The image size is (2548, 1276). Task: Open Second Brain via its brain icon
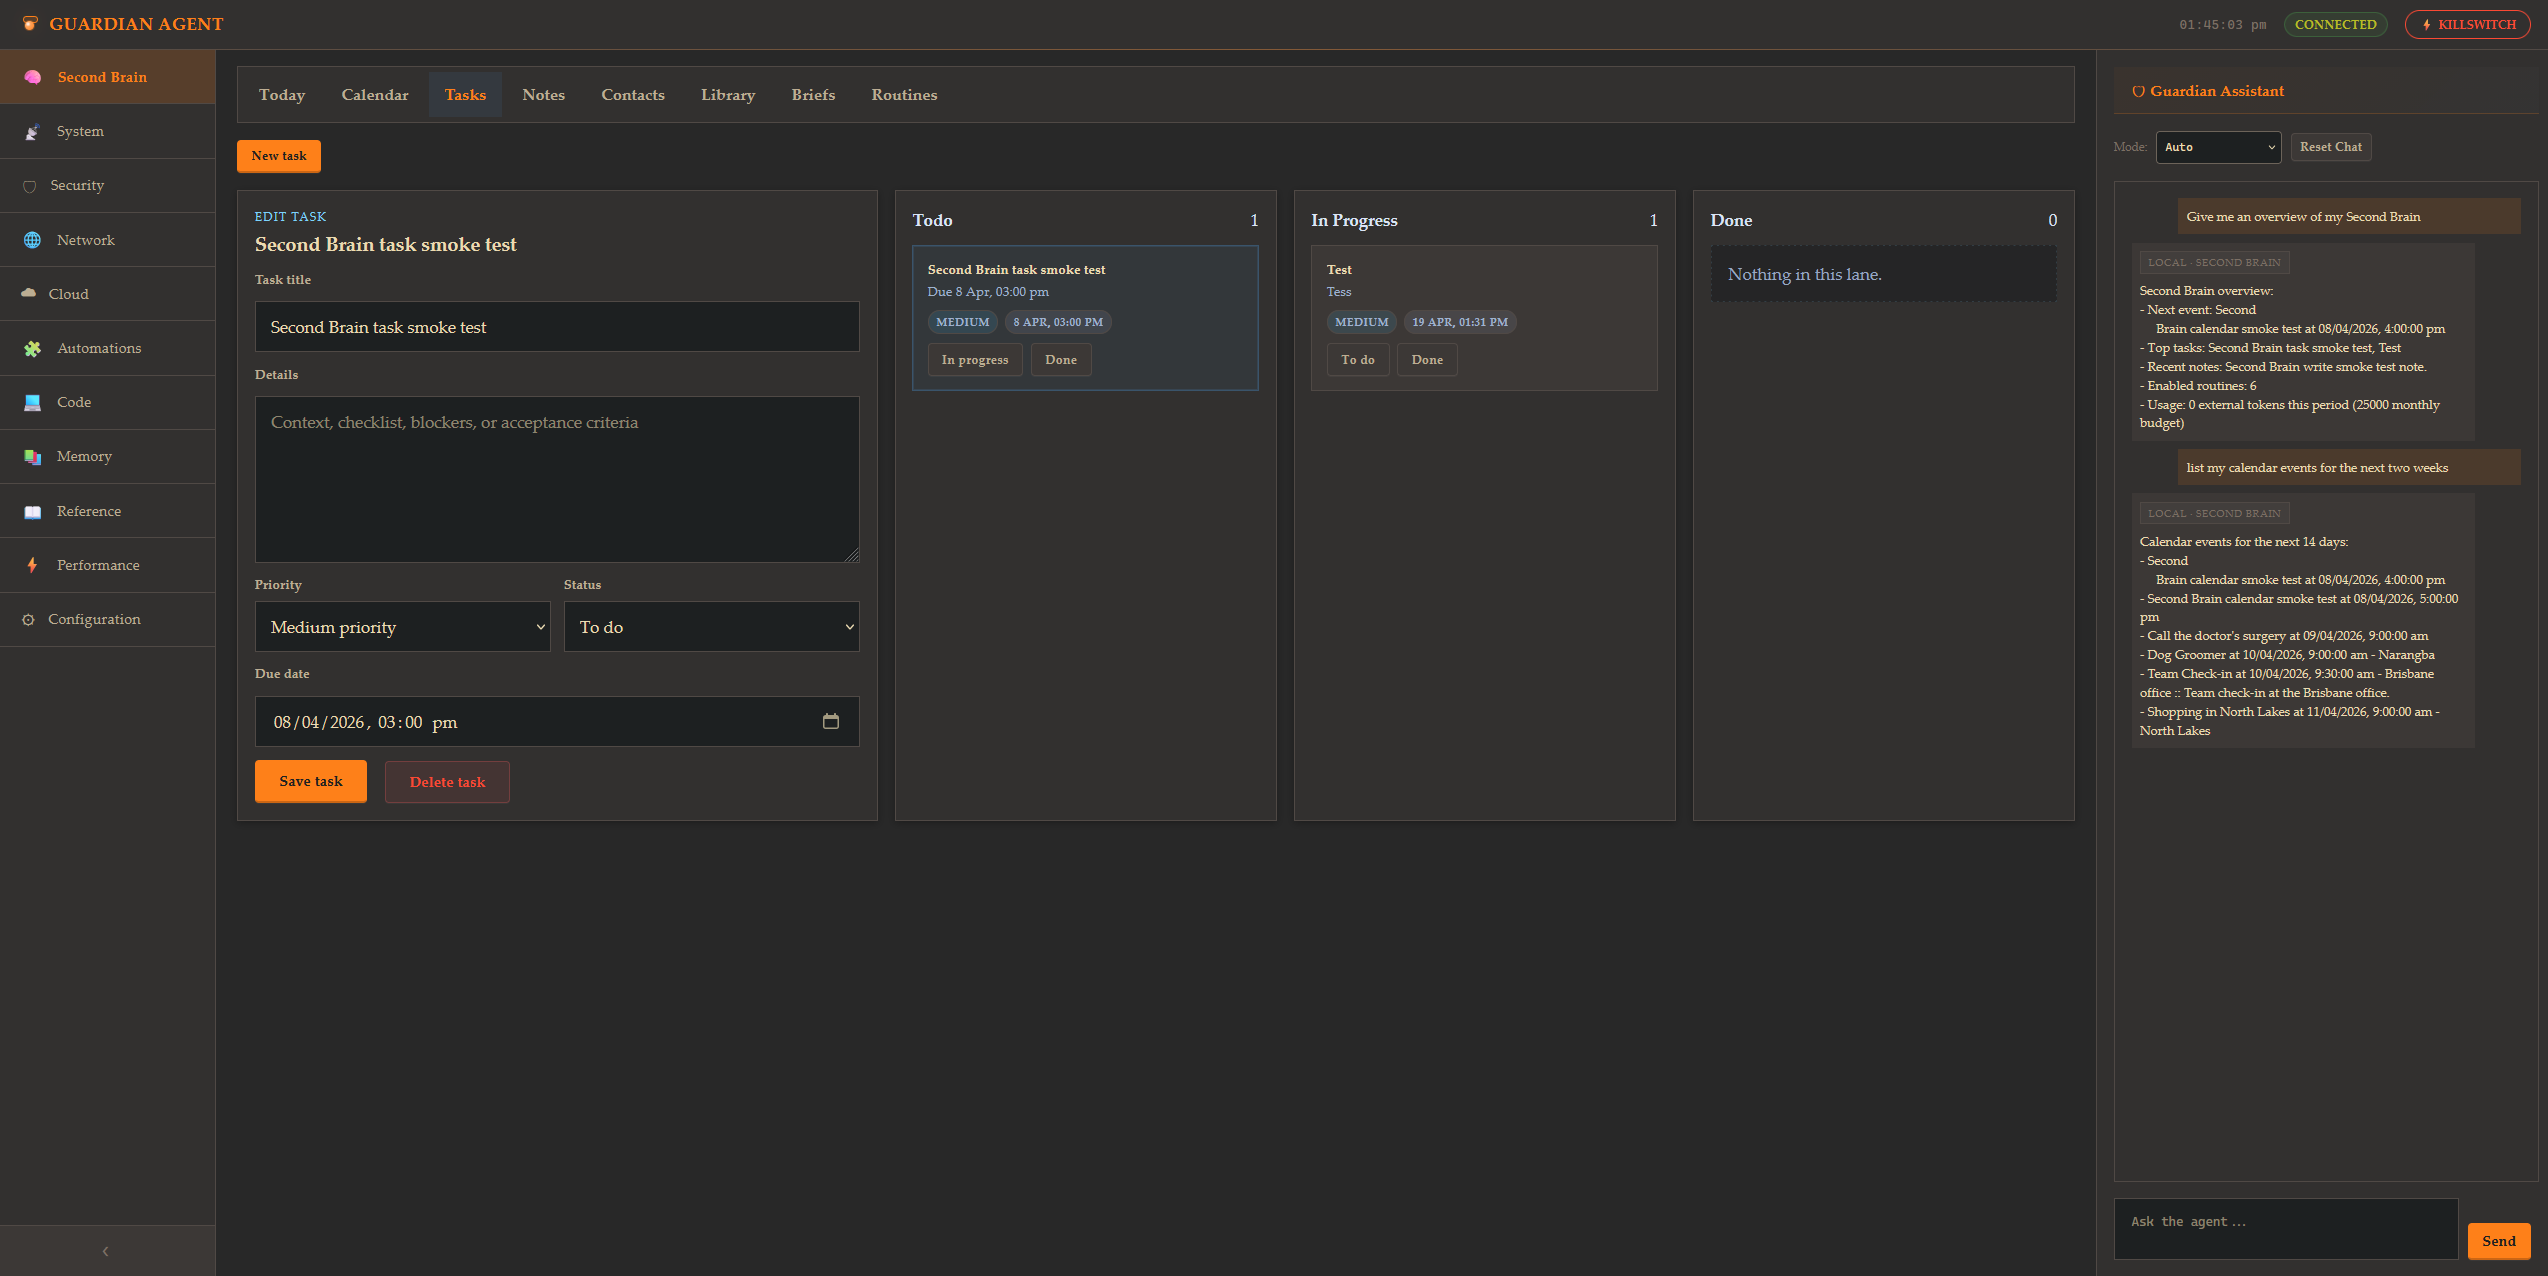(x=33, y=77)
